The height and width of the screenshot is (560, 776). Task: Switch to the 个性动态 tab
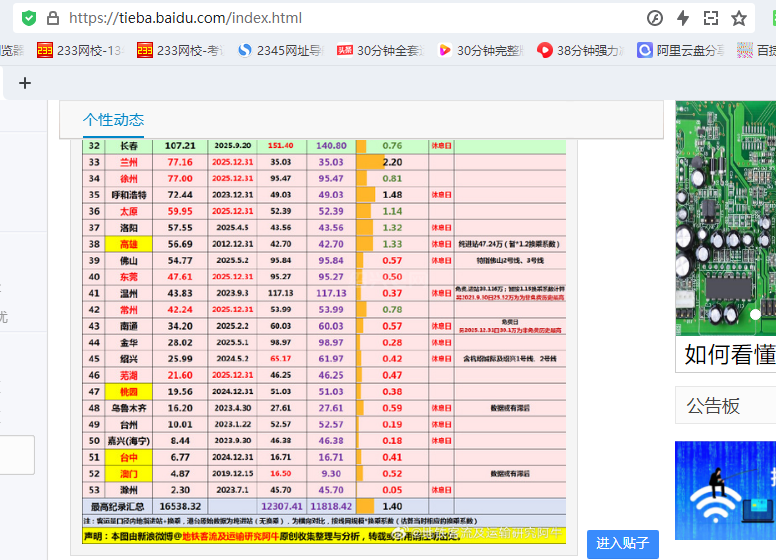(x=113, y=119)
